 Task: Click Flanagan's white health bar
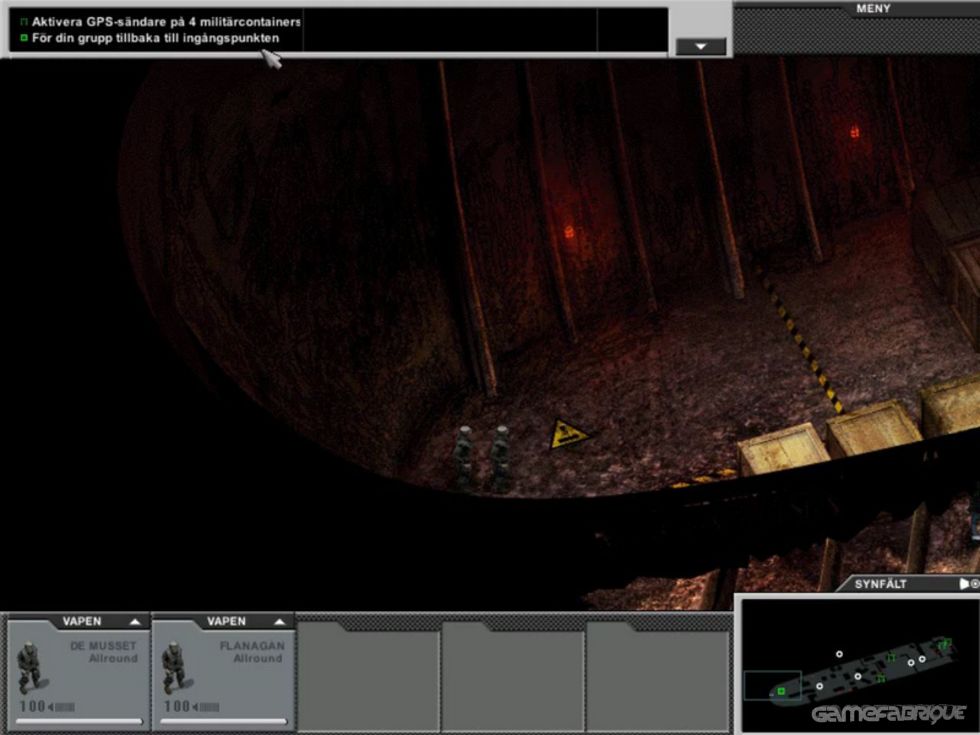(224, 721)
